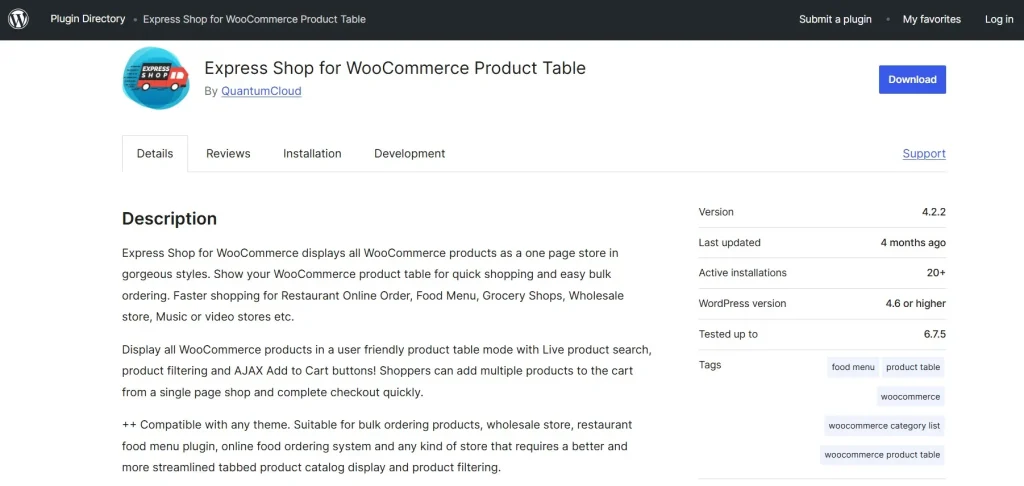The width and height of the screenshot is (1024, 486).
Task: Open the QuantumCloud author link
Action: tap(261, 91)
